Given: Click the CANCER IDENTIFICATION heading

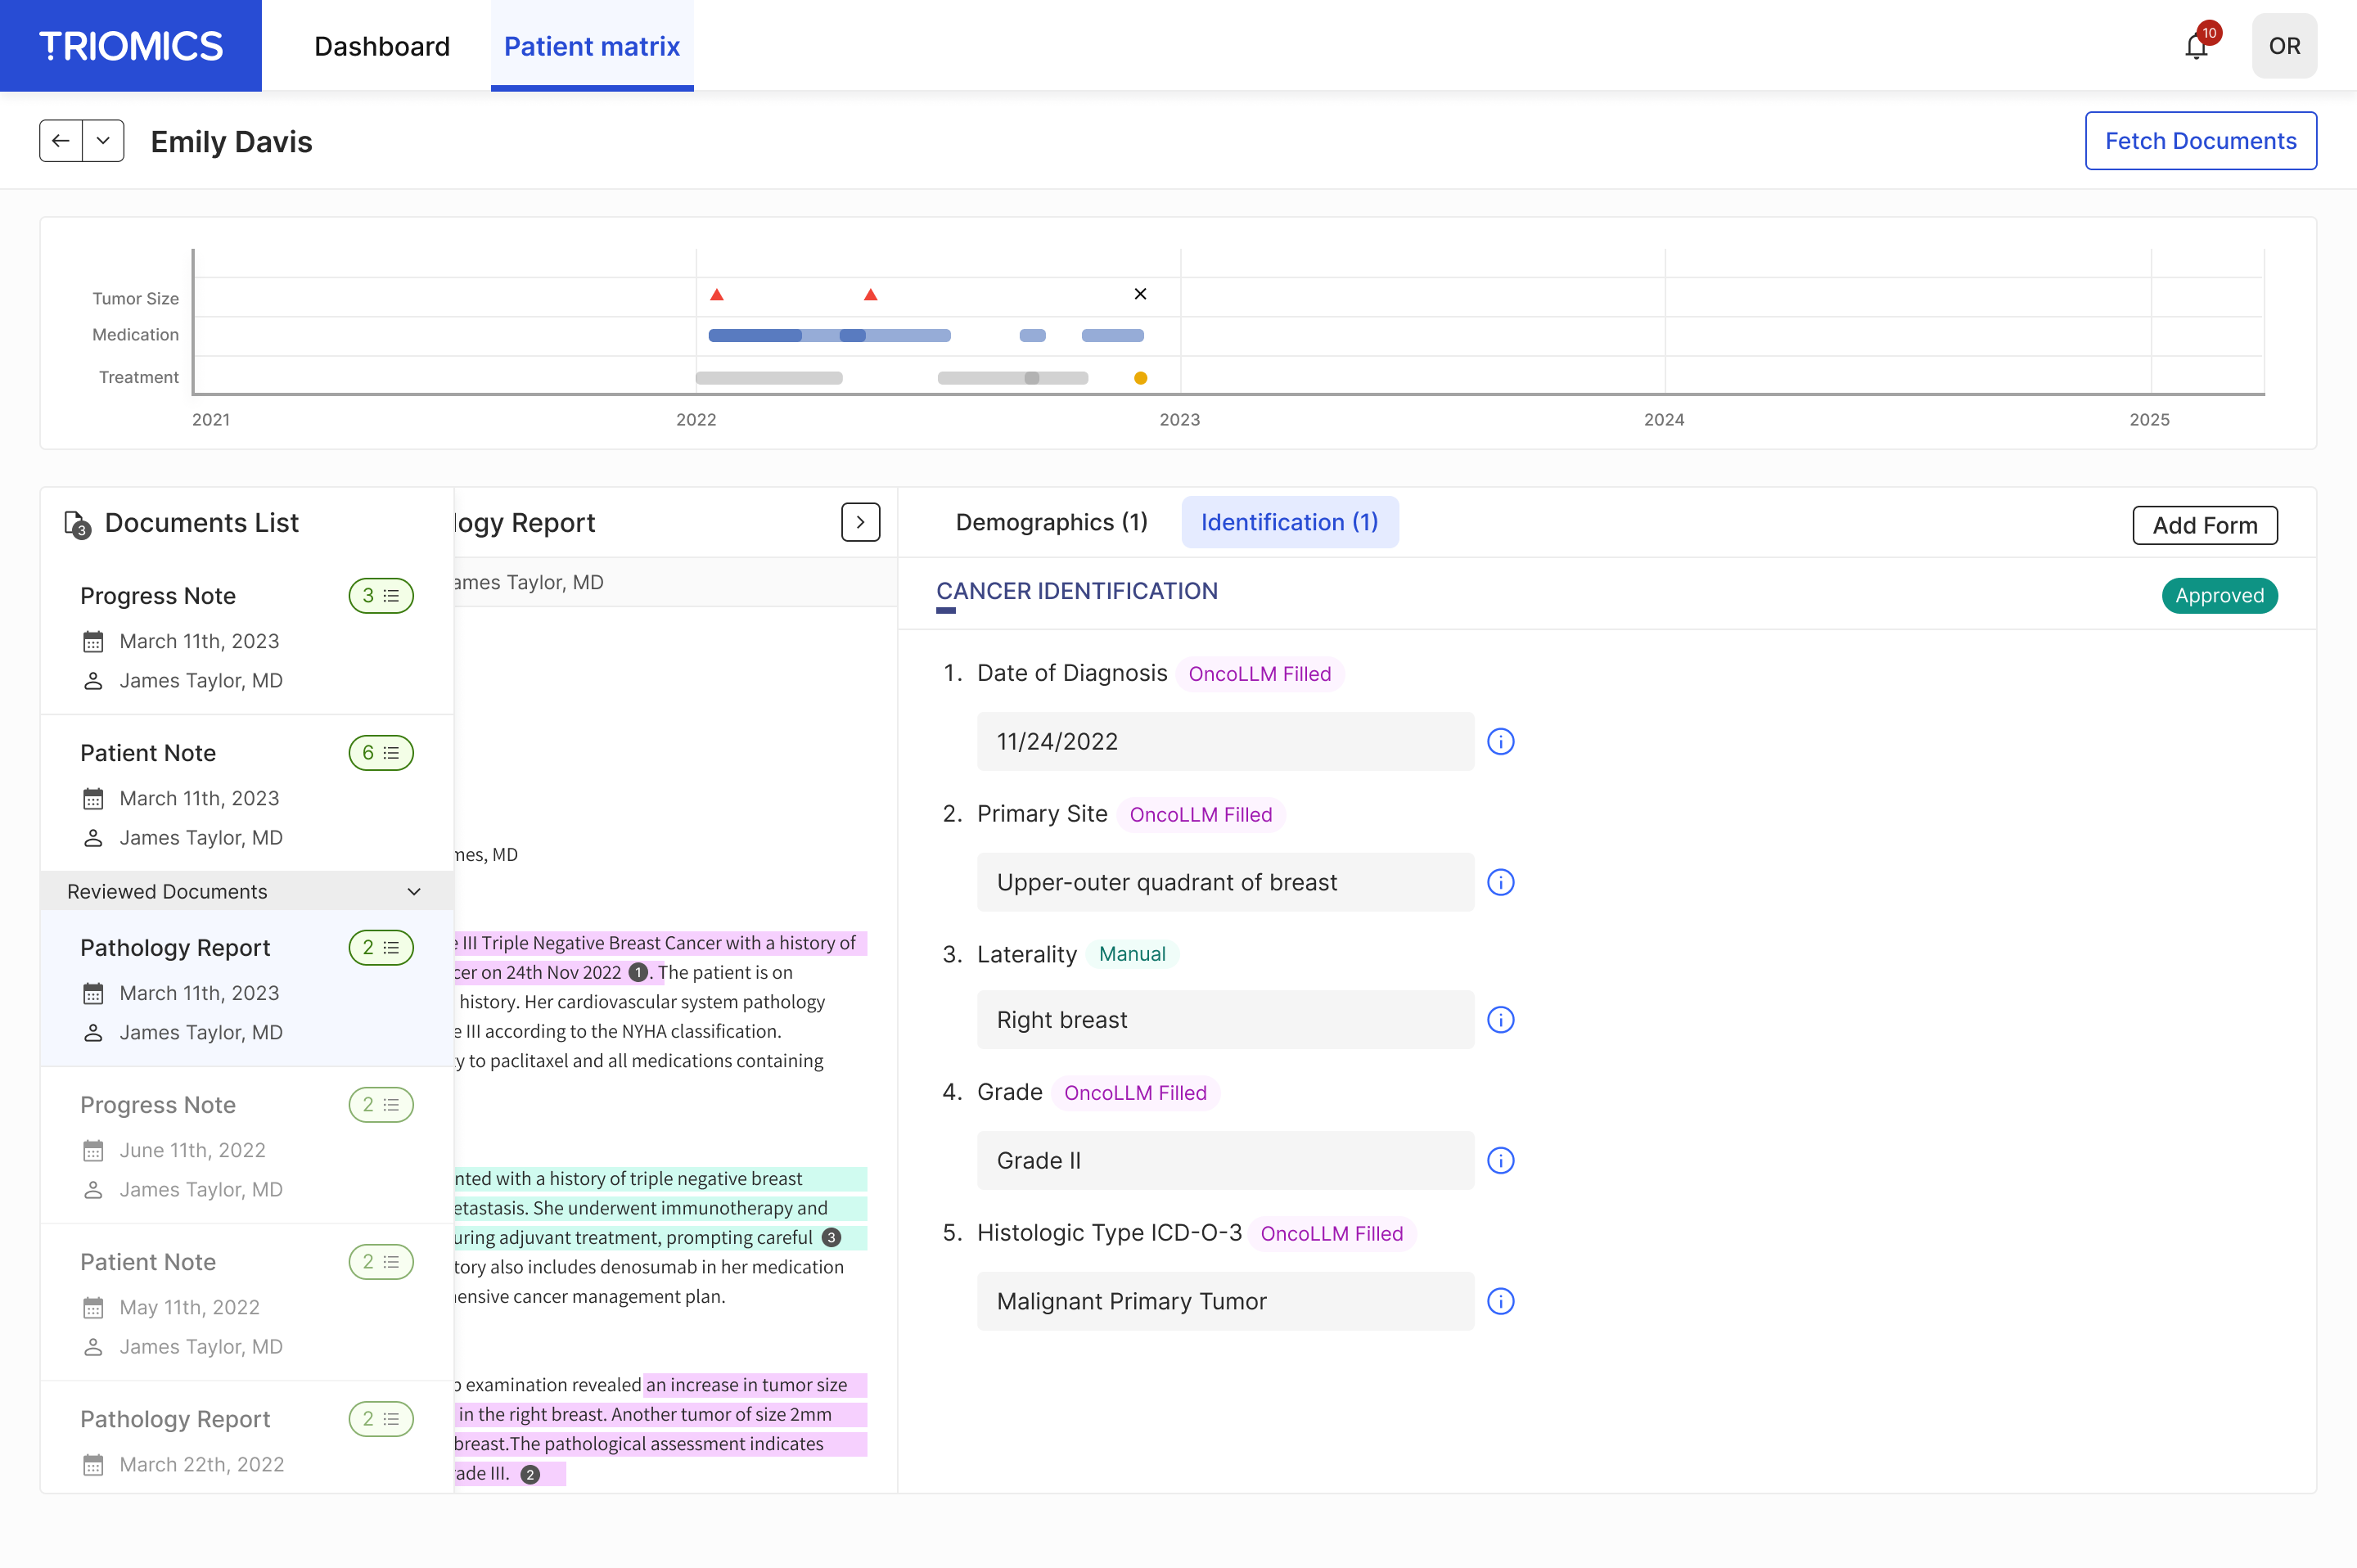Looking at the screenshot, I should pos(1077,591).
